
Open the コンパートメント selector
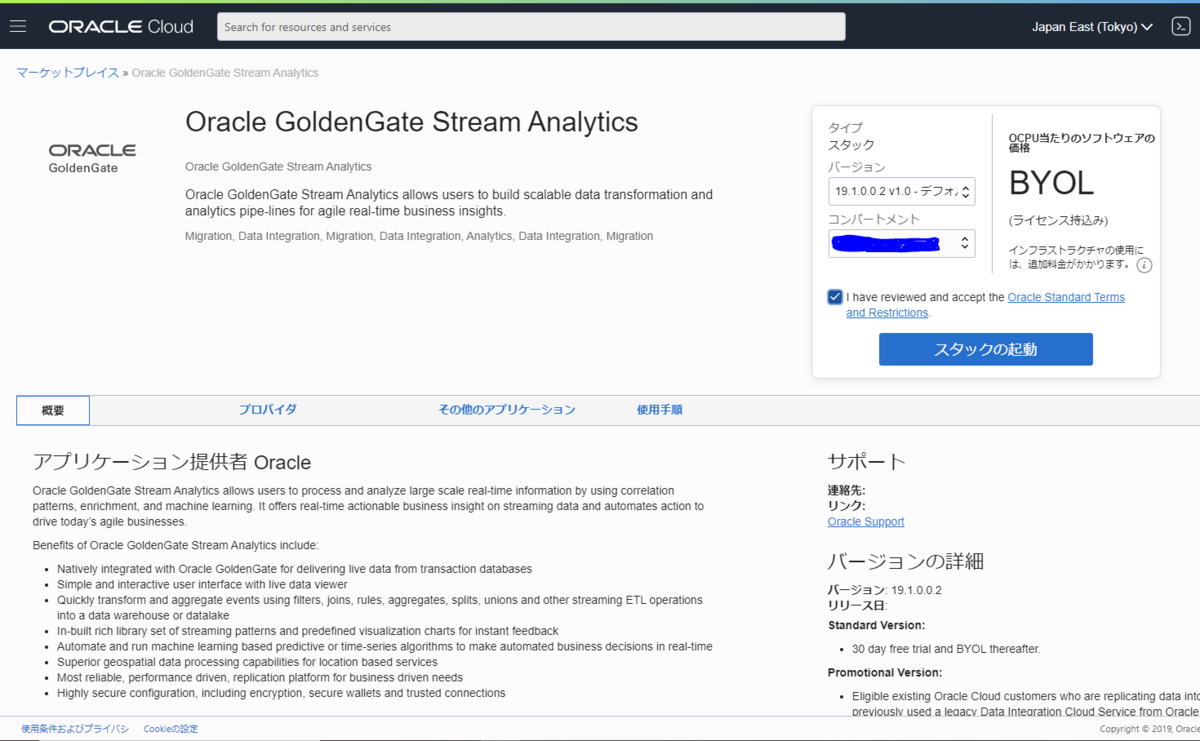tap(900, 243)
